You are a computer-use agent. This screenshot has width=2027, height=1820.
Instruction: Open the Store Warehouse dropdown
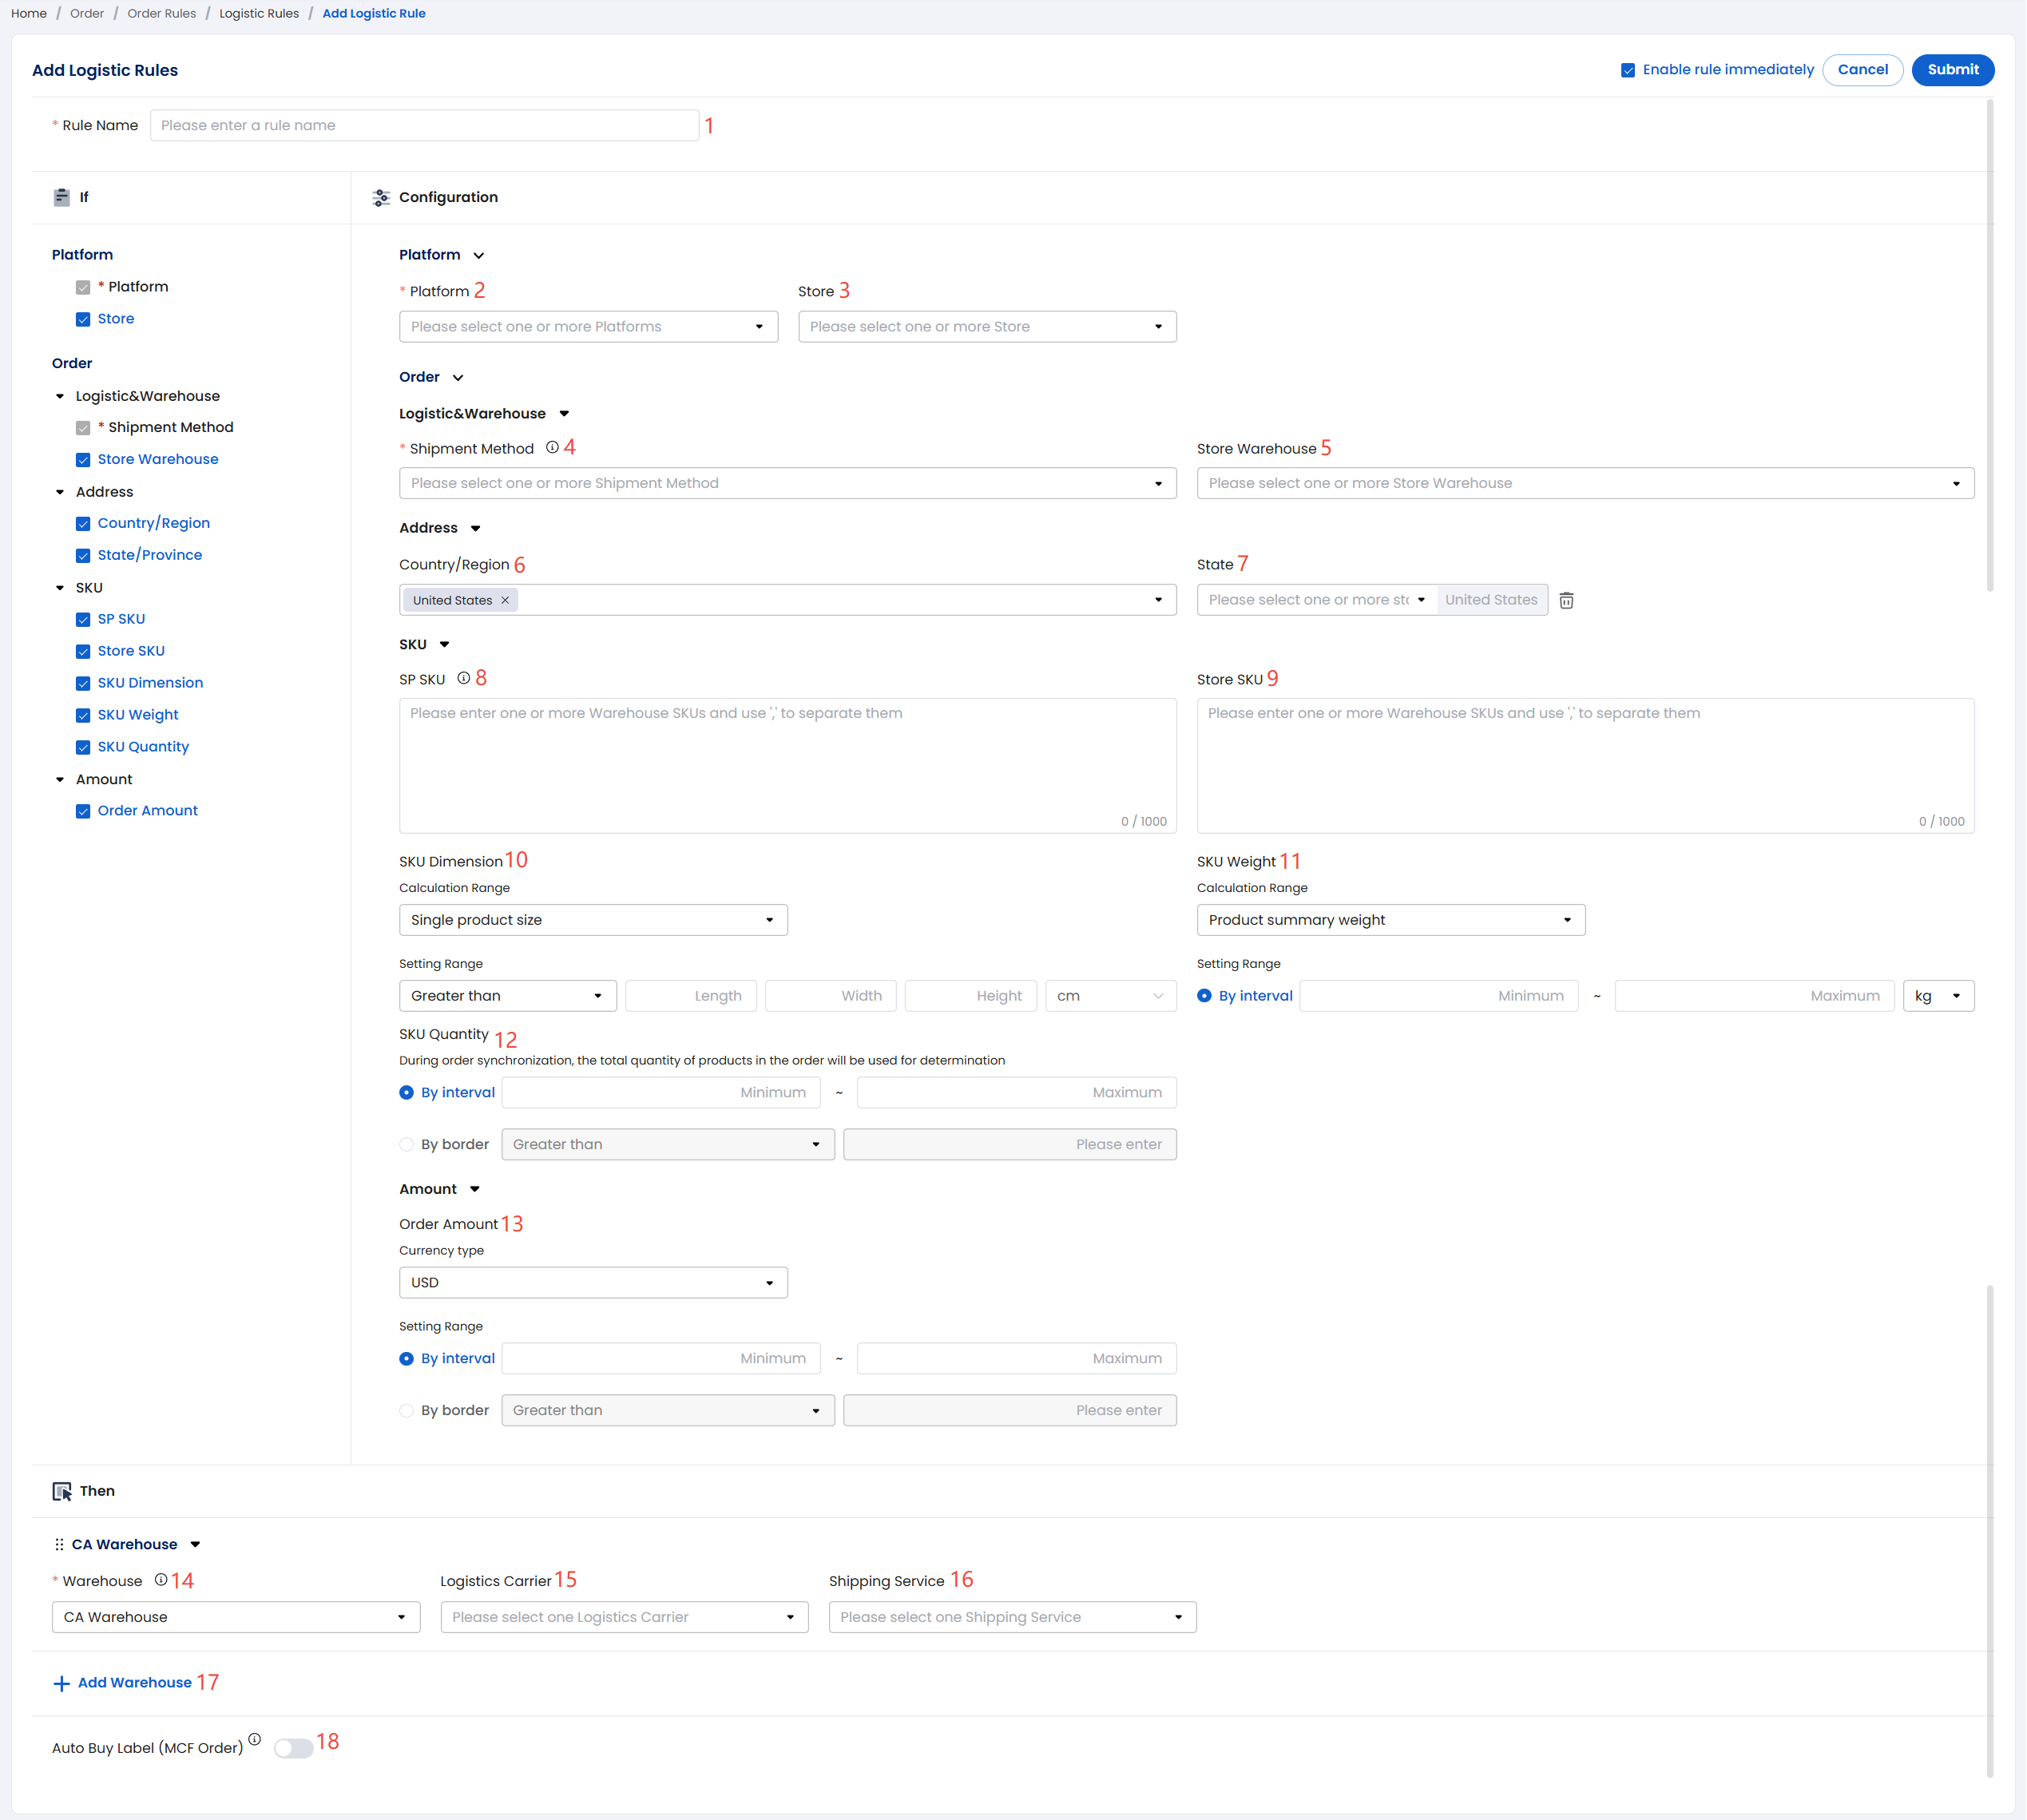pyautogui.click(x=1585, y=483)
